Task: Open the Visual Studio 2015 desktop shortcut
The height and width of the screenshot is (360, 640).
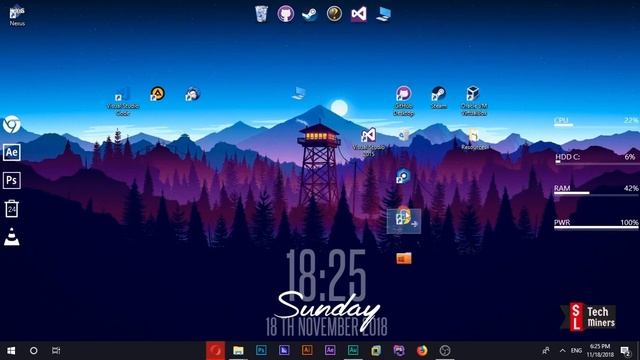Action: 368,142
